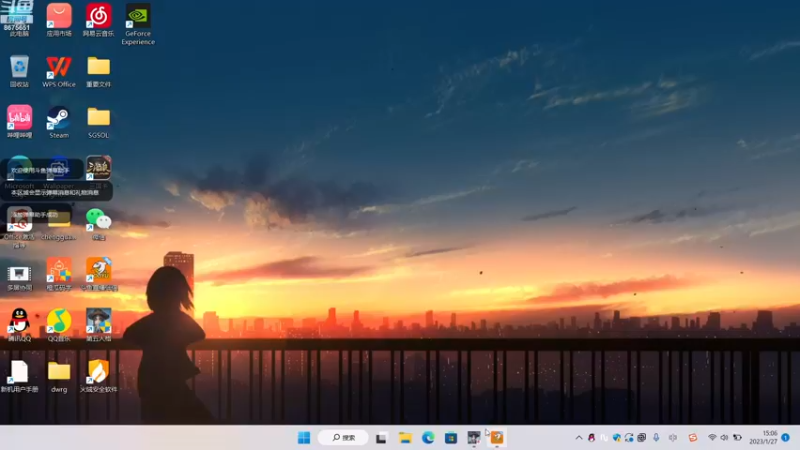The image size is (800, 450).
Task: Open the 此电脑 This PC desktop icon
Action: click(19, 19)
